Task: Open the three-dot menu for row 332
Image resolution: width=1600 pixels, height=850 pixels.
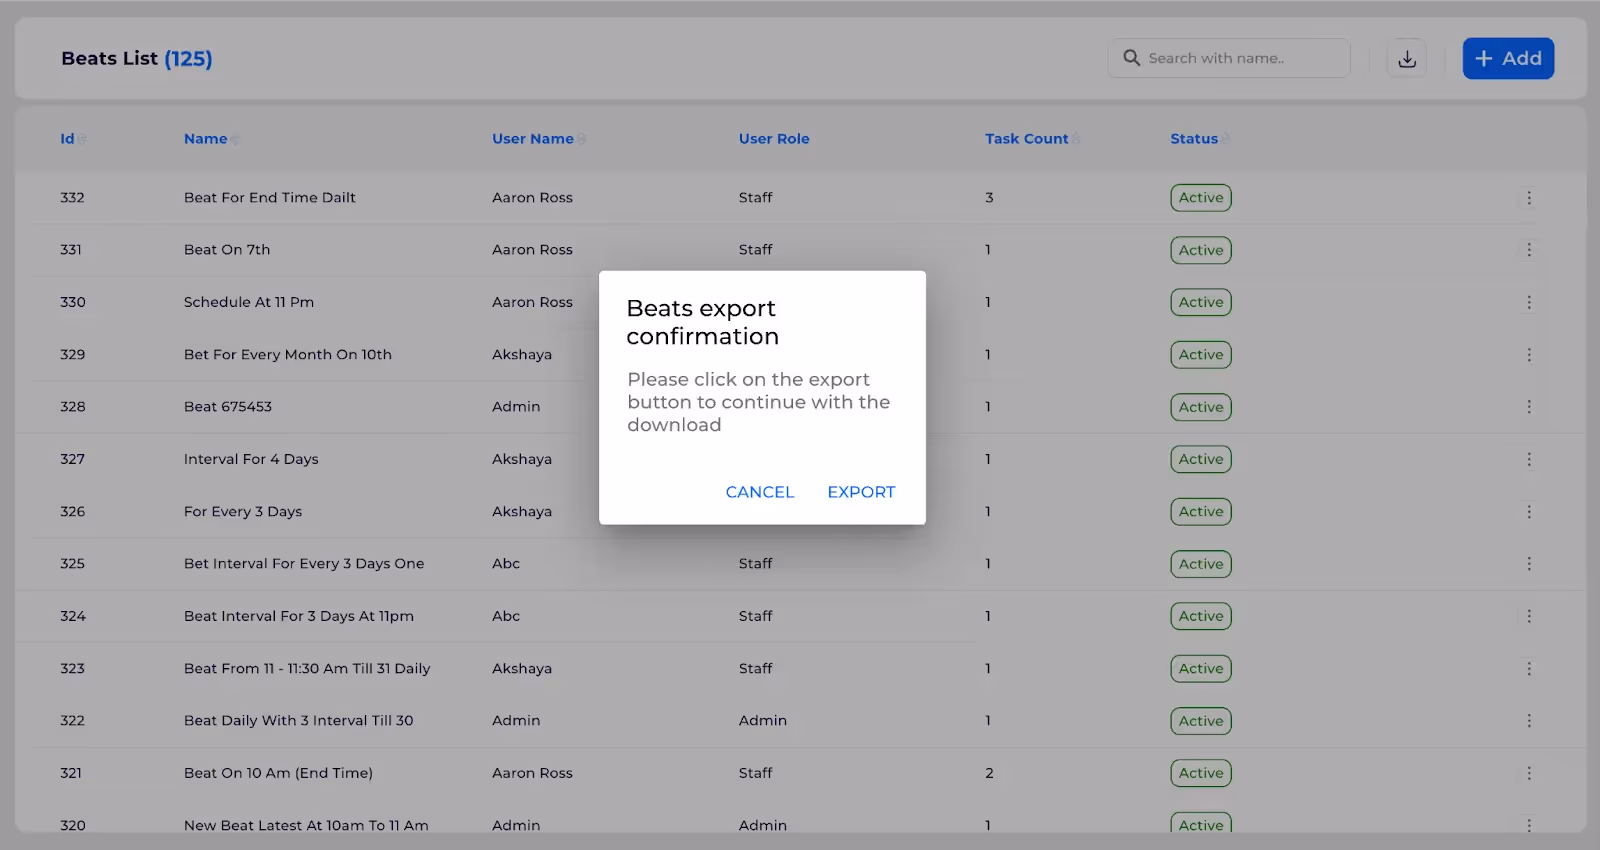Action: pyautogui.click(x=1529, y=198)
